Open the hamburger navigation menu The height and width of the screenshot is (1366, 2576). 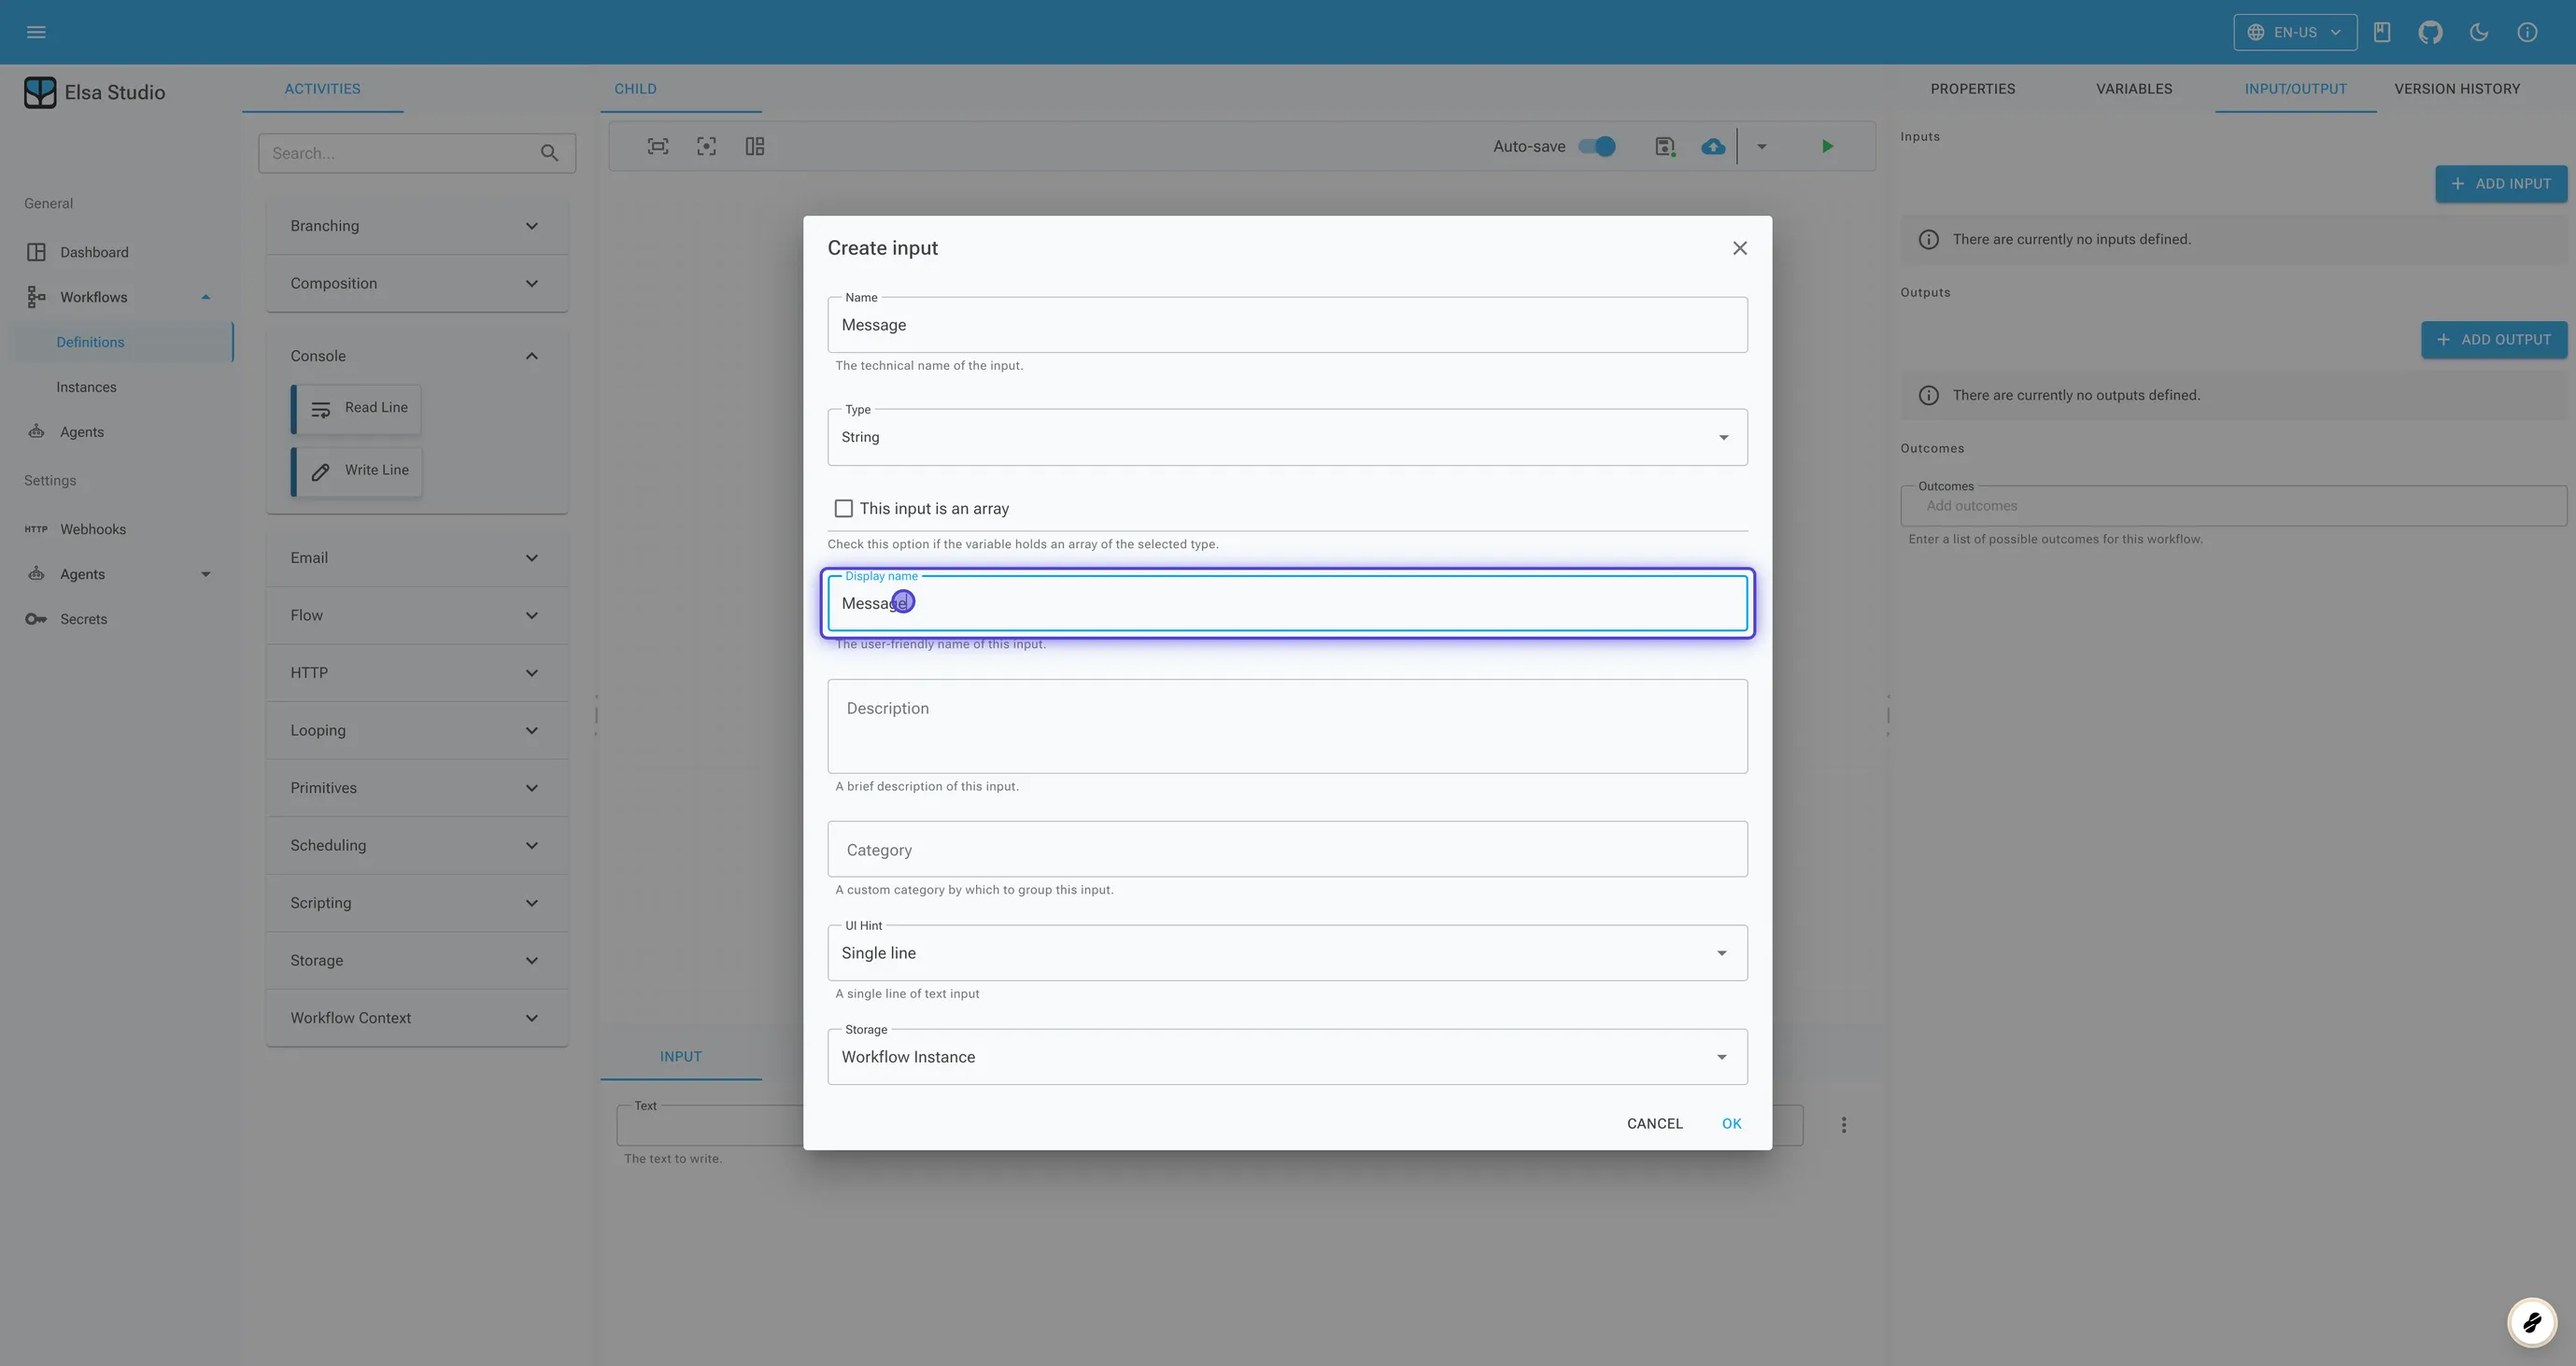point(36,32)
